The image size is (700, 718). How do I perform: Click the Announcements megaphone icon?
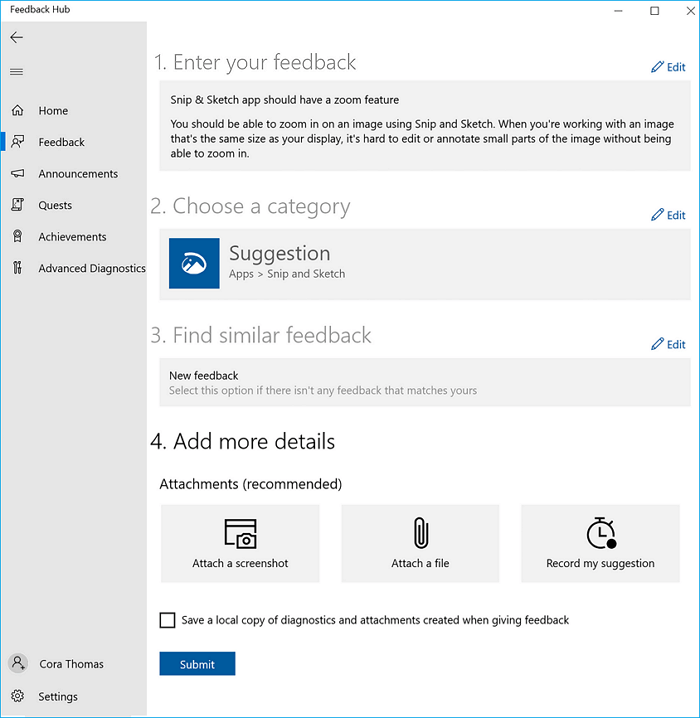click(x=17, y=174)
